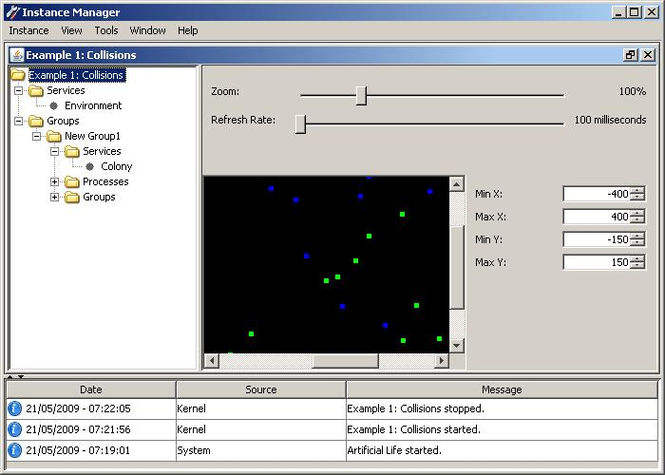Click the Environment grey circle icon

click(53, 106)
